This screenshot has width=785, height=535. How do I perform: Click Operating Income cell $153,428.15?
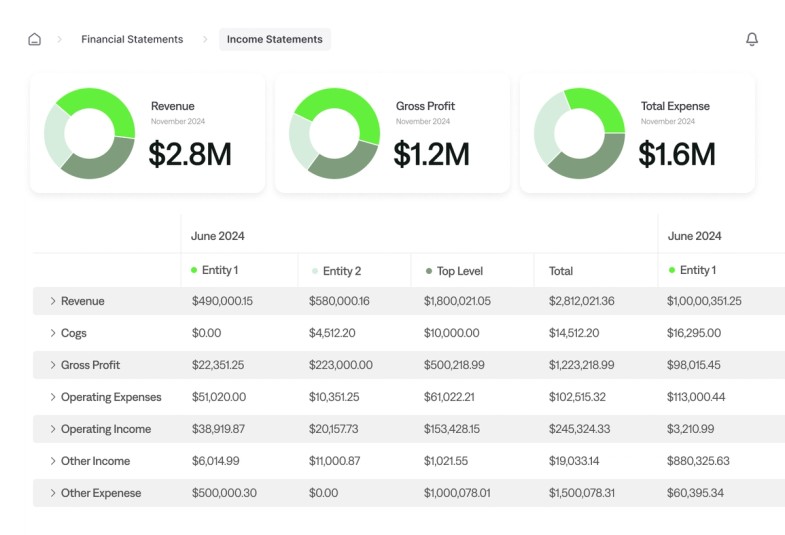pyautogui.click(x=452, y=429)
